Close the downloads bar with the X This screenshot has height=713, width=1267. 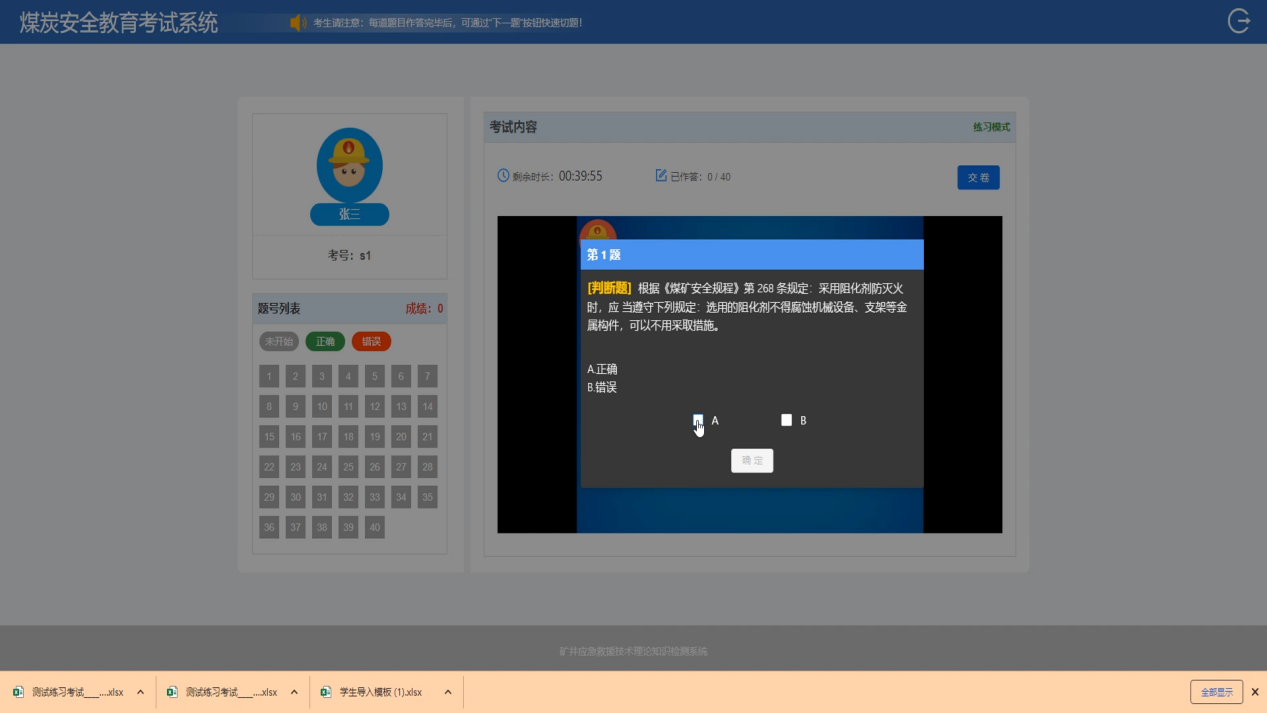pyautogui.click(x=1255, y=692)
